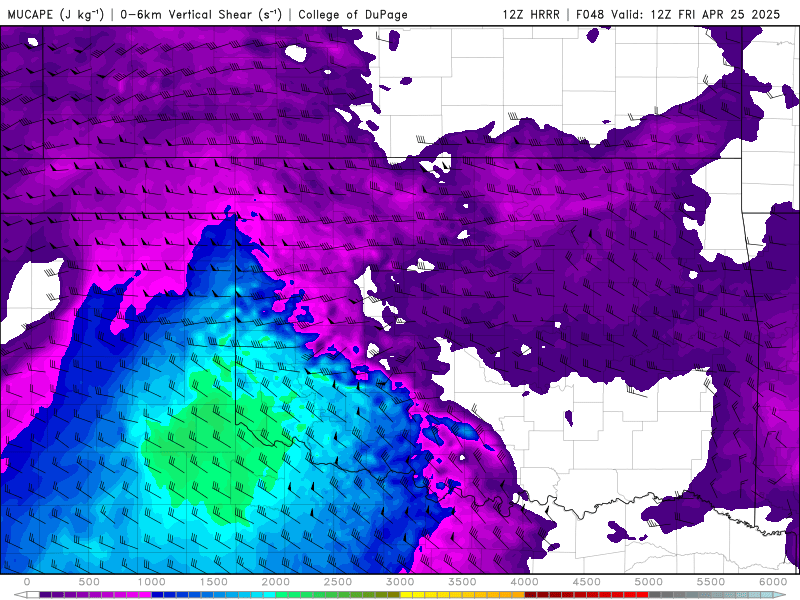Click the 1500 tick label on color scale

(x=214, y=582)
